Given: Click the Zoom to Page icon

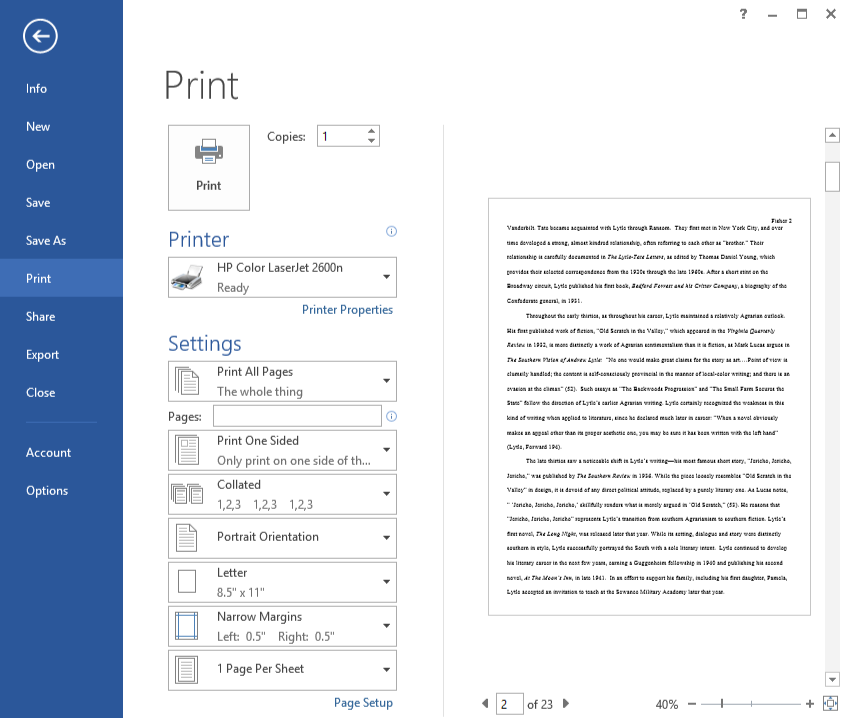Looking at the screenshot, I should pos(829,704).
